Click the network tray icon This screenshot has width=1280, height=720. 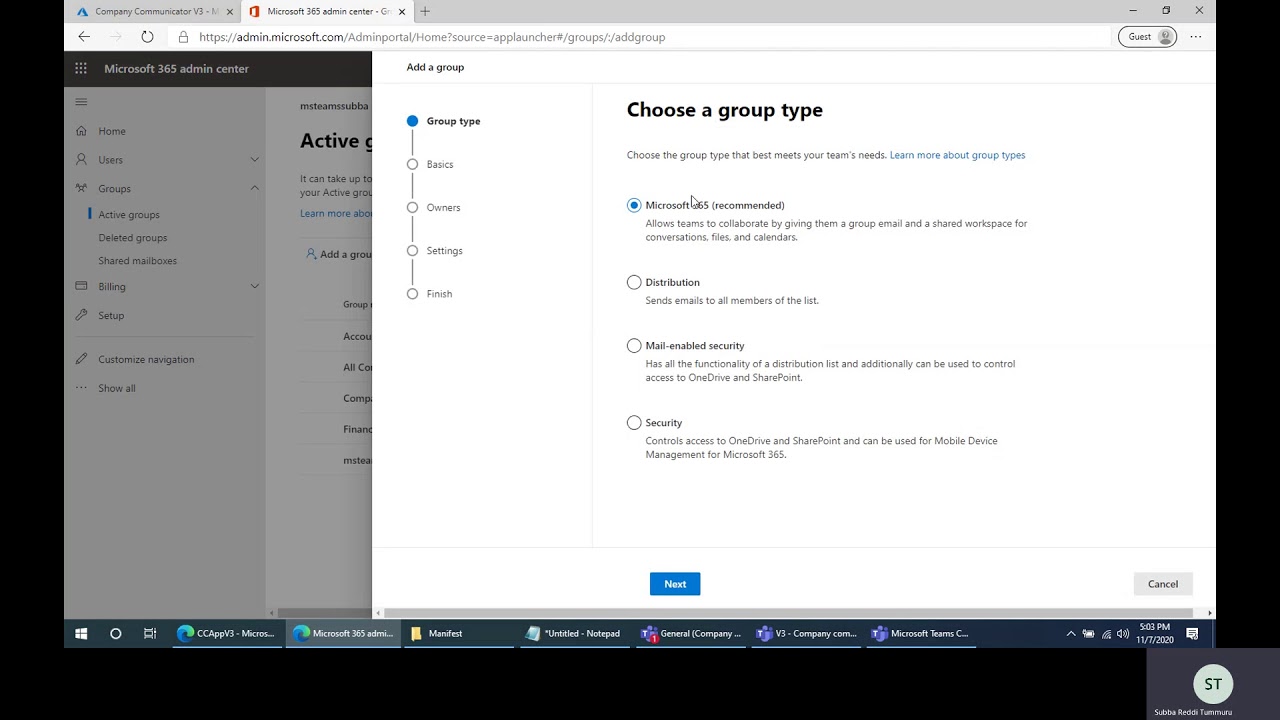point(1106,634)
